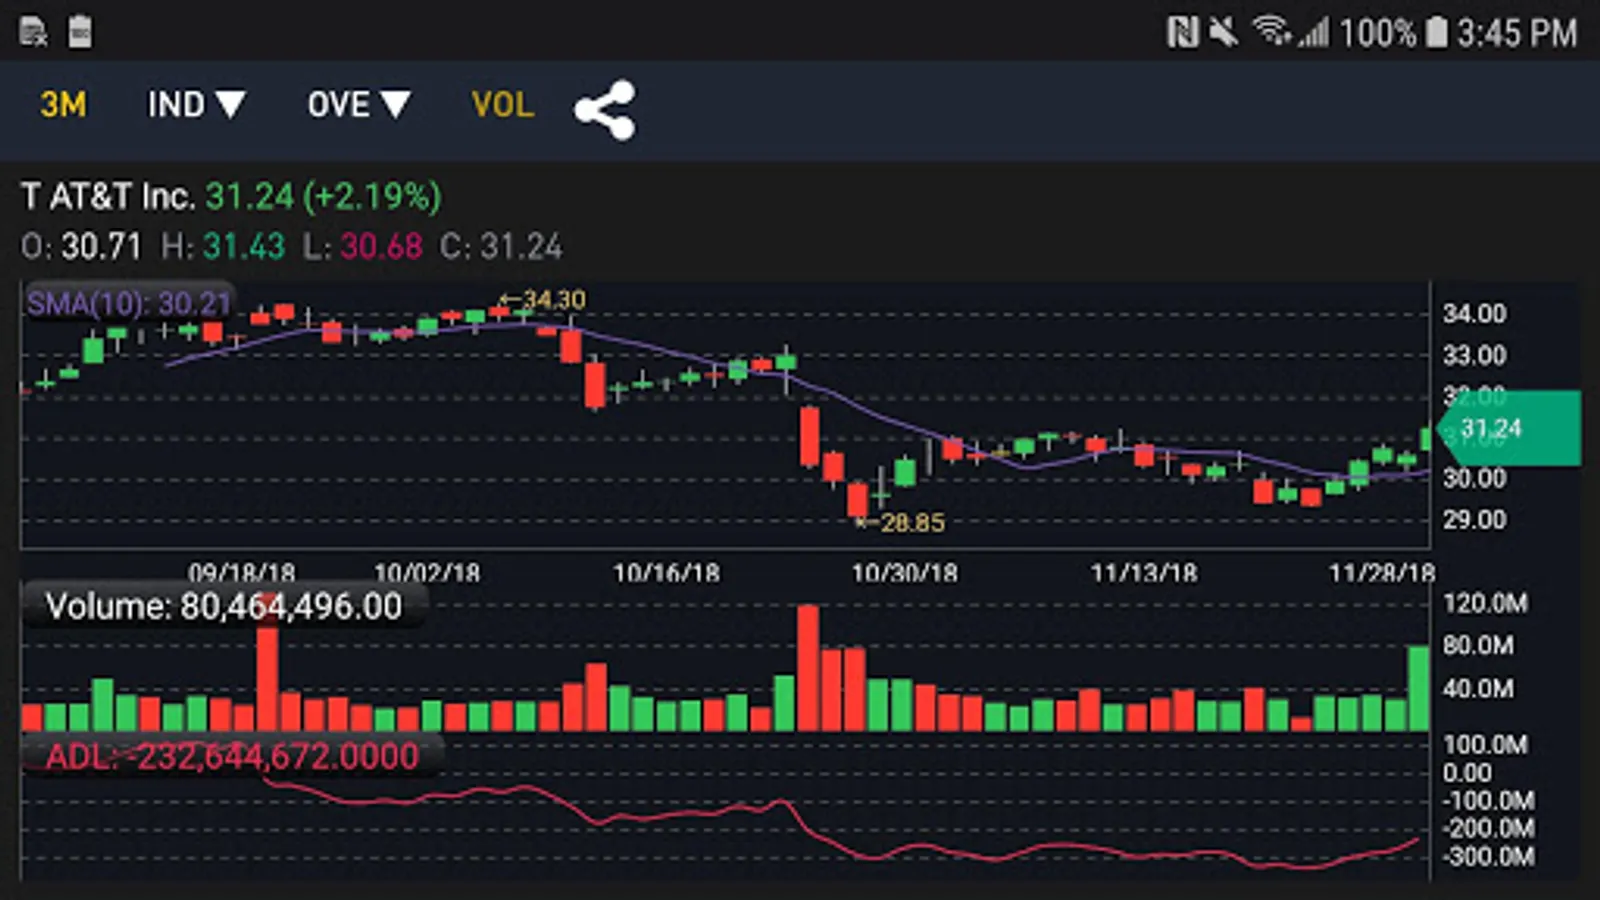The height and width of the screenshot is (900, 1600).
Task: Tap the share icon in toolbar
Action: [605, 109]
